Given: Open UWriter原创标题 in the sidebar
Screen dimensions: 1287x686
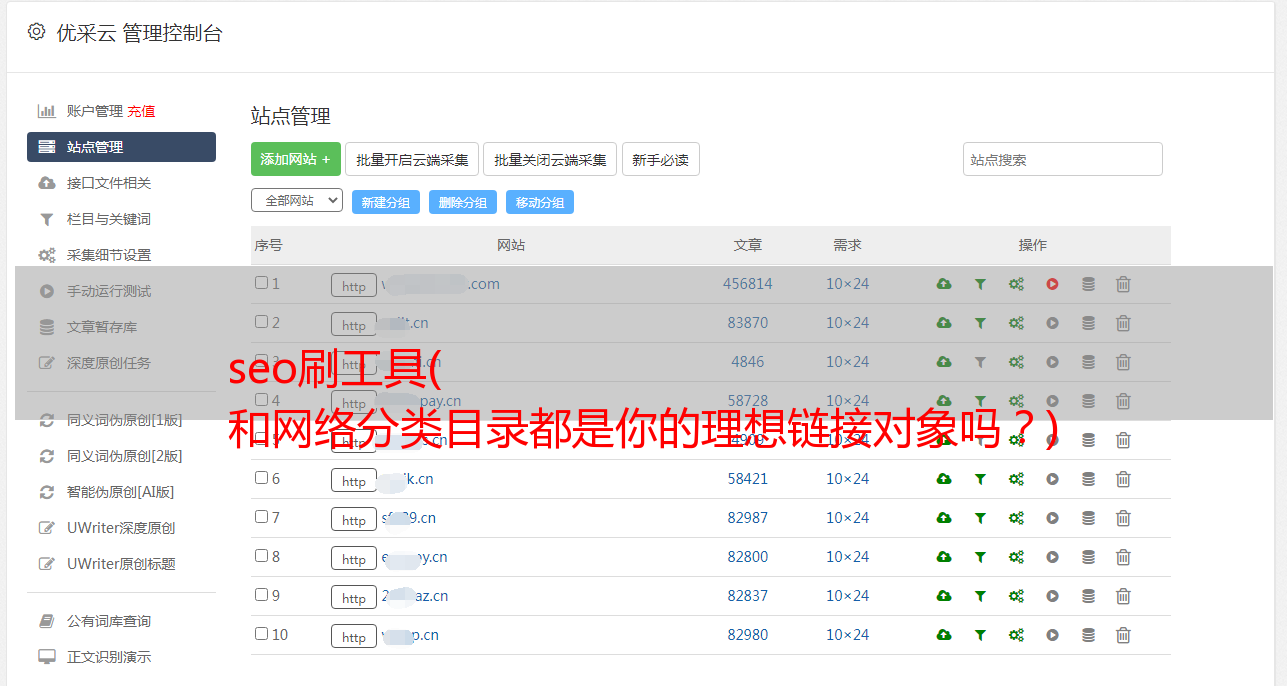Looking at the screenshot, I should 121,564.
